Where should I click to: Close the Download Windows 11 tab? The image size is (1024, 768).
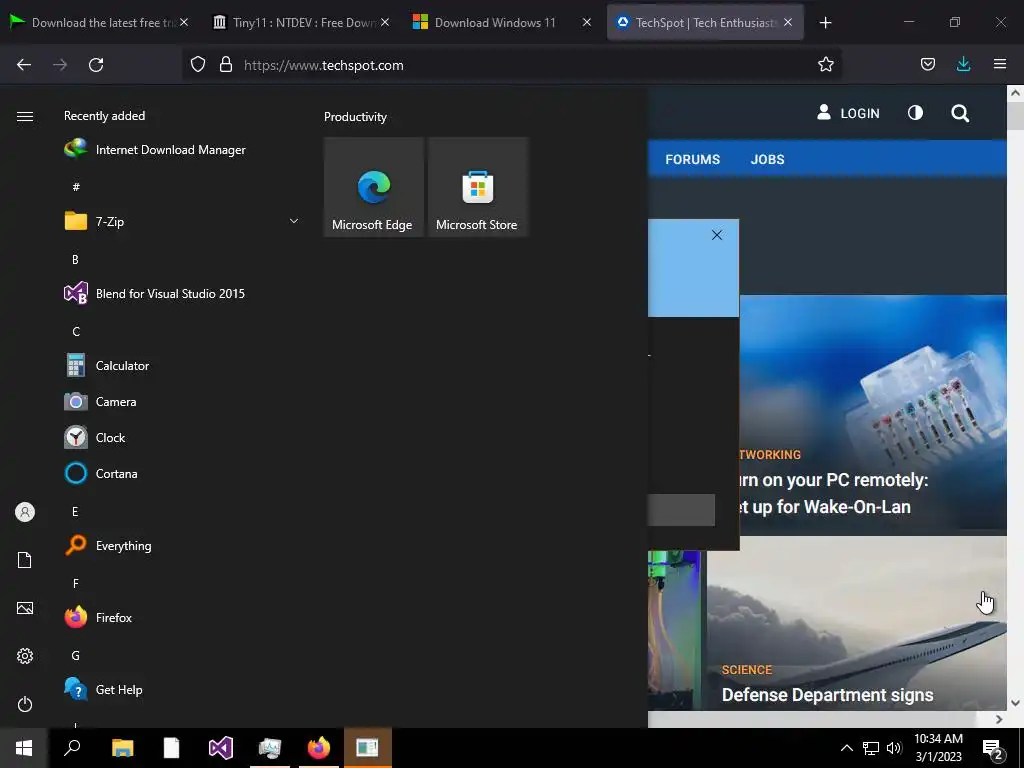tap(586, 22)
